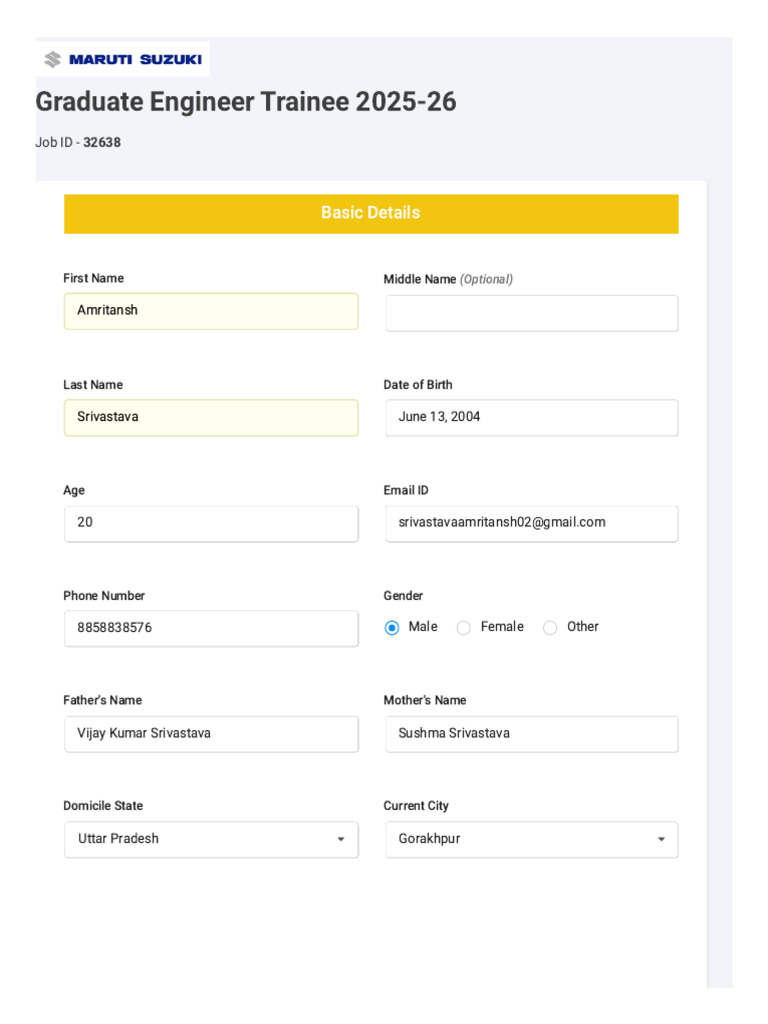Image resolution: width=768 pixels, height=1024 pixels.
Task: Click the Job ID 32638 text
Action: point(78,143)
